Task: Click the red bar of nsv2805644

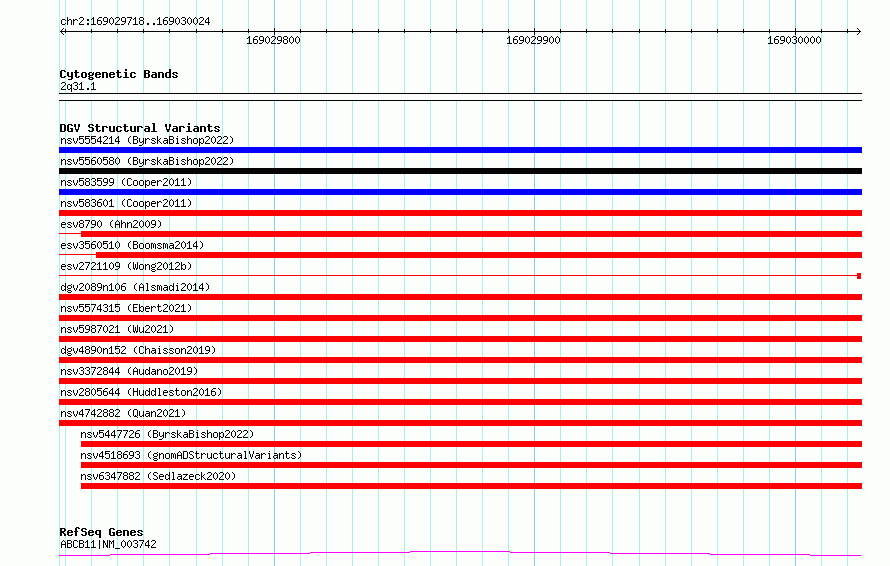Action: (460, 402)
